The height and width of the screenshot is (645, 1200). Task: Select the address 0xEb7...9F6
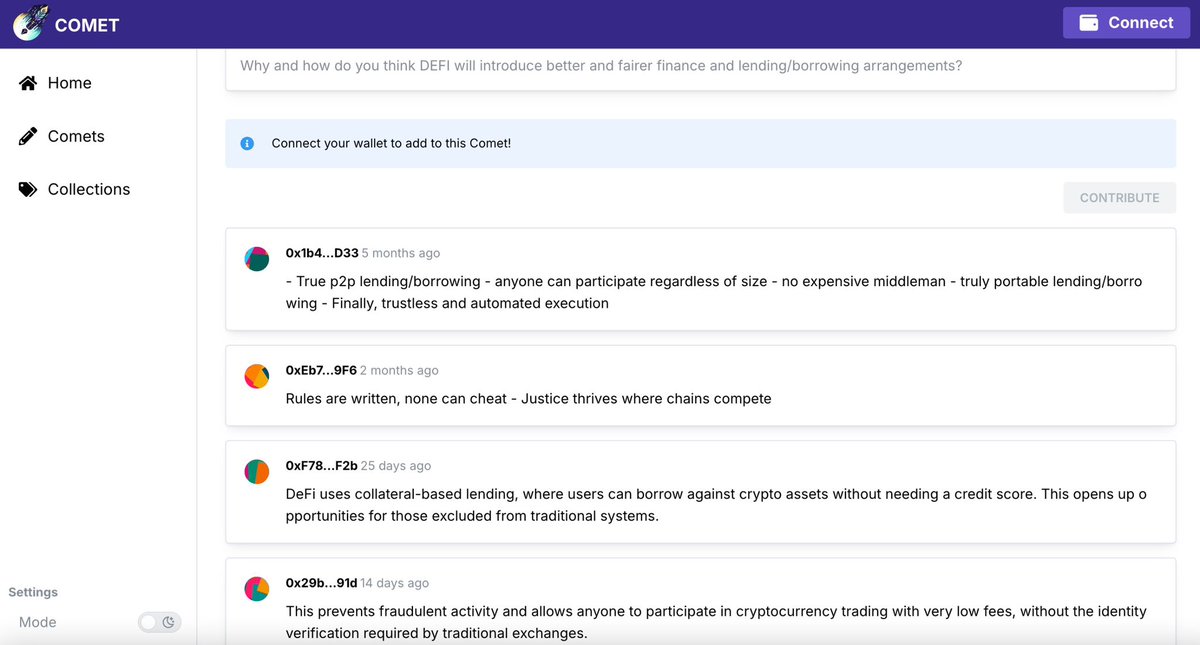[x=320, y=370]
